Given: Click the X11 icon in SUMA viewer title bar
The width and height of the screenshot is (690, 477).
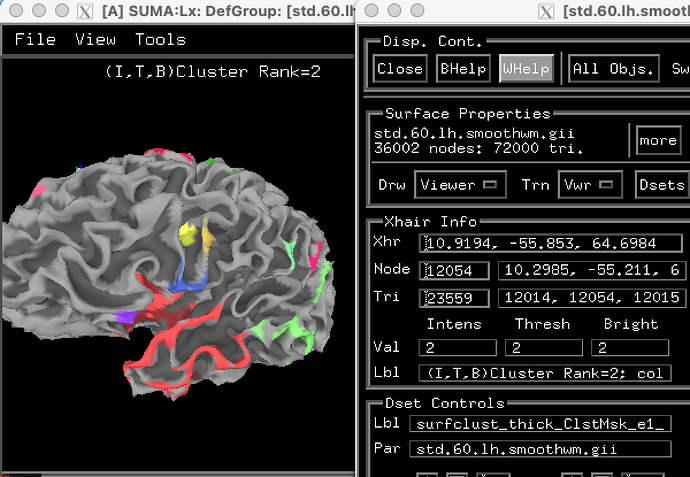Looking at the screenshot, I should coord(84,11).
